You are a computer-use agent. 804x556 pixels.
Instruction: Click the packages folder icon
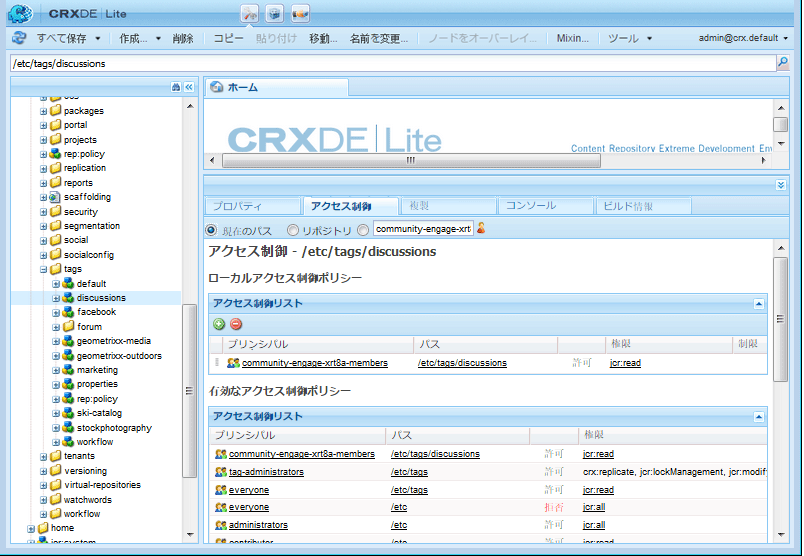(x=55, y=110)
